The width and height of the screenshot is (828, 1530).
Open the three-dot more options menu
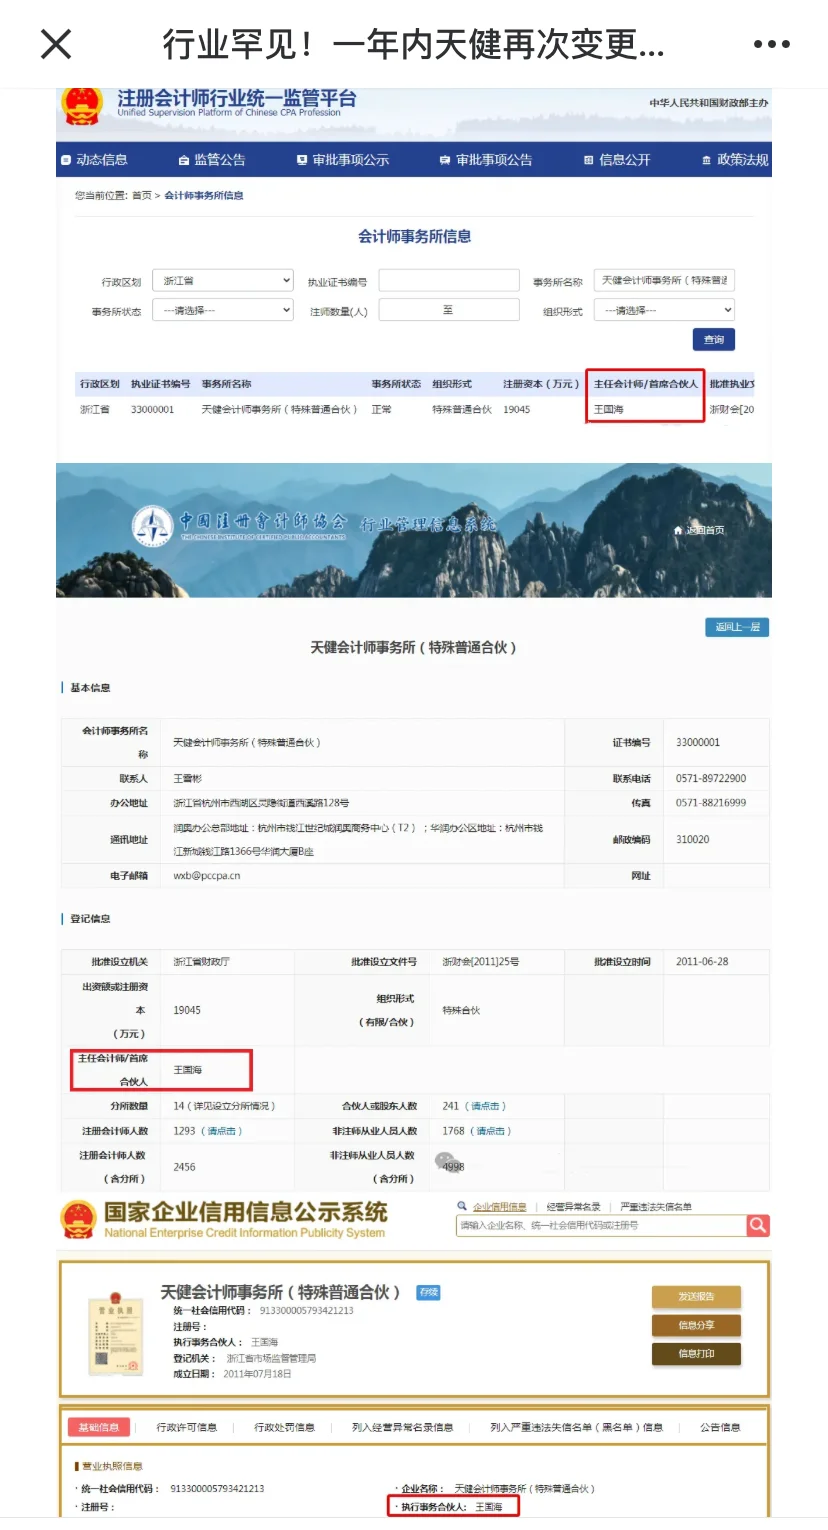[x=772, y=44]
